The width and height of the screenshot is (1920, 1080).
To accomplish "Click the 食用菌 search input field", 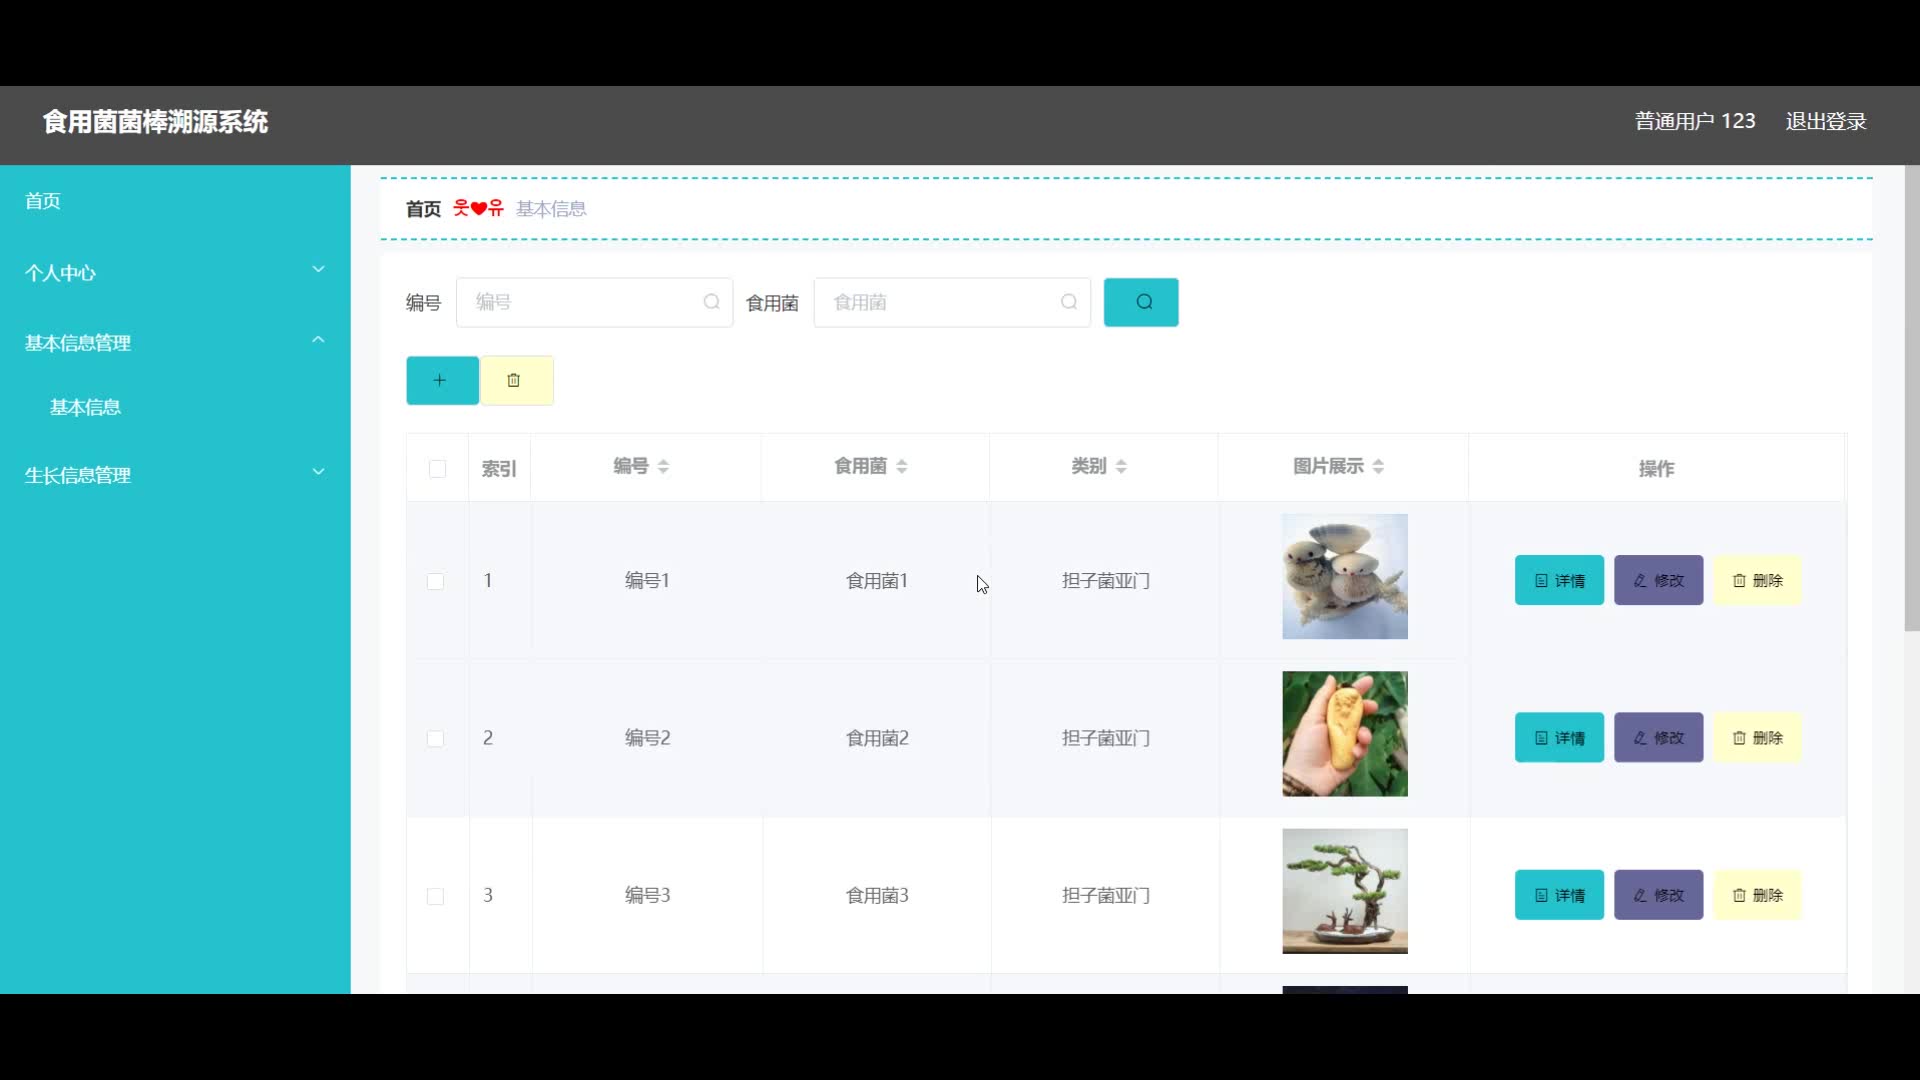I will click(x=940, y=302).
